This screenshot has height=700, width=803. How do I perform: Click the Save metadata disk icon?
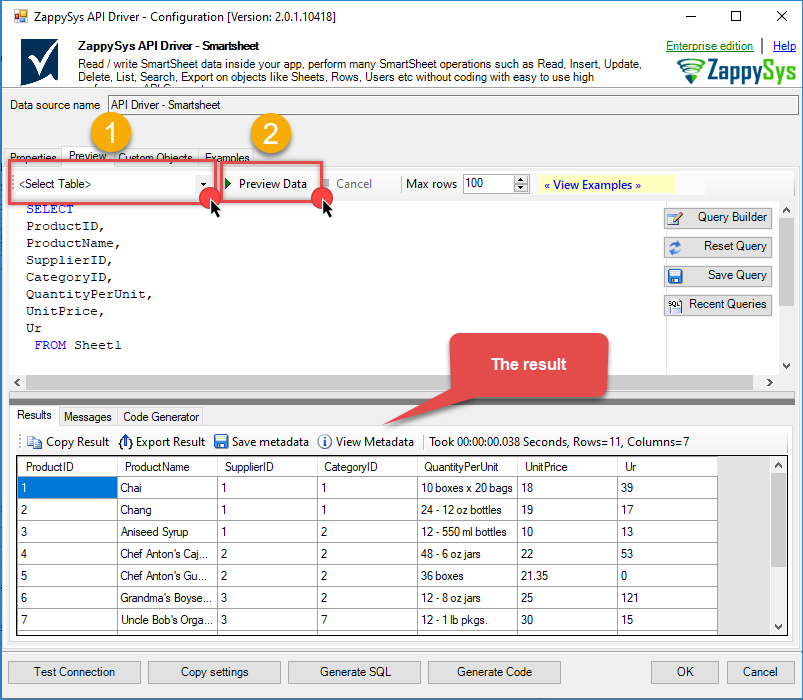tap(221, 441)
